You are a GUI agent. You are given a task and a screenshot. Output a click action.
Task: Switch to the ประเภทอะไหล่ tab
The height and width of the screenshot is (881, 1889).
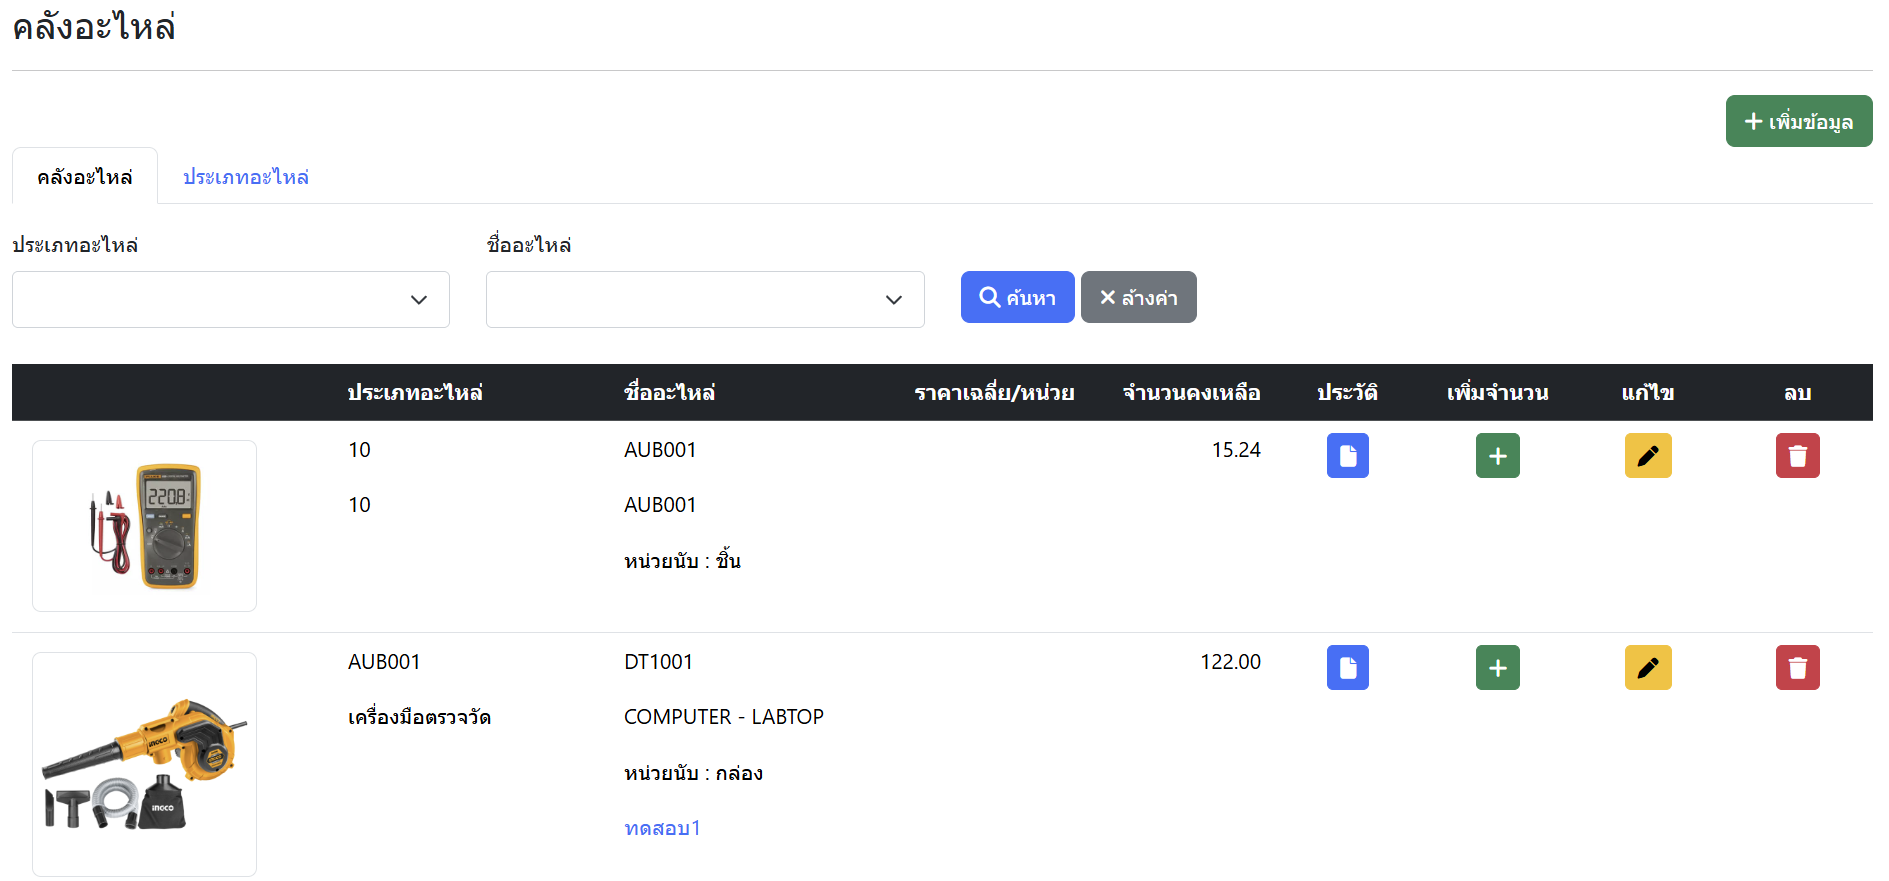[x=245, y=177]
